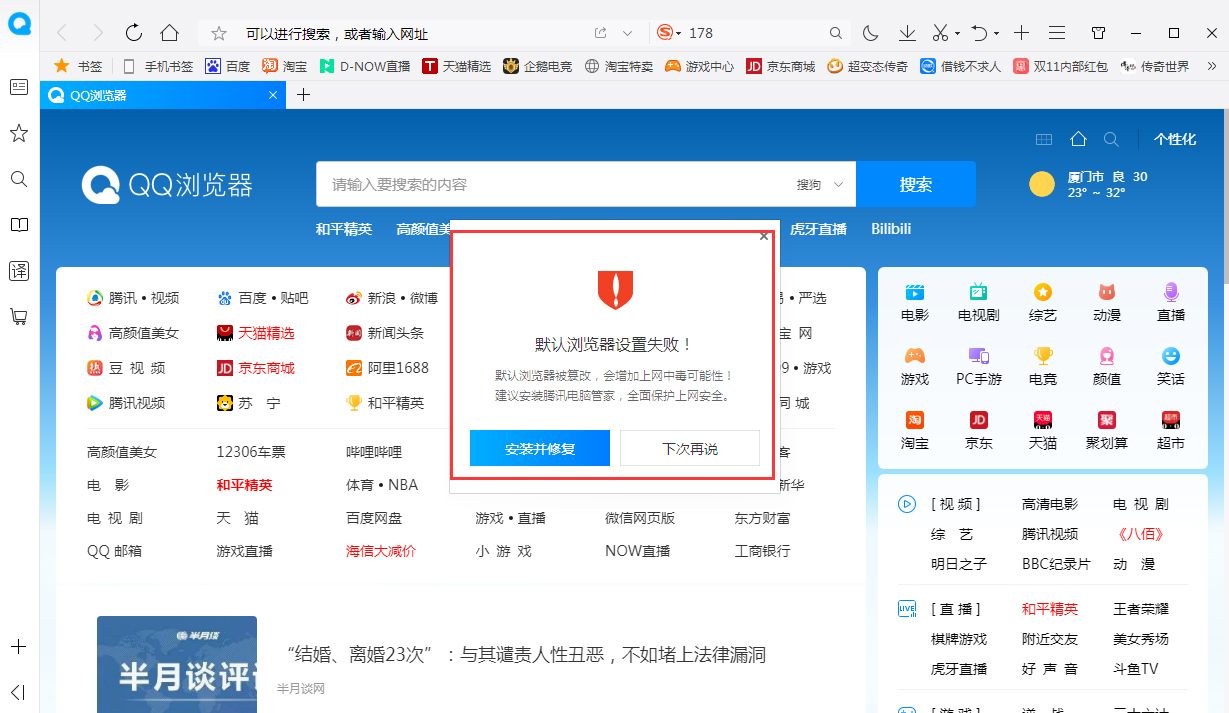Open the reading list book icon
This screenshot has height=713, width=1229.
[18, 225]
